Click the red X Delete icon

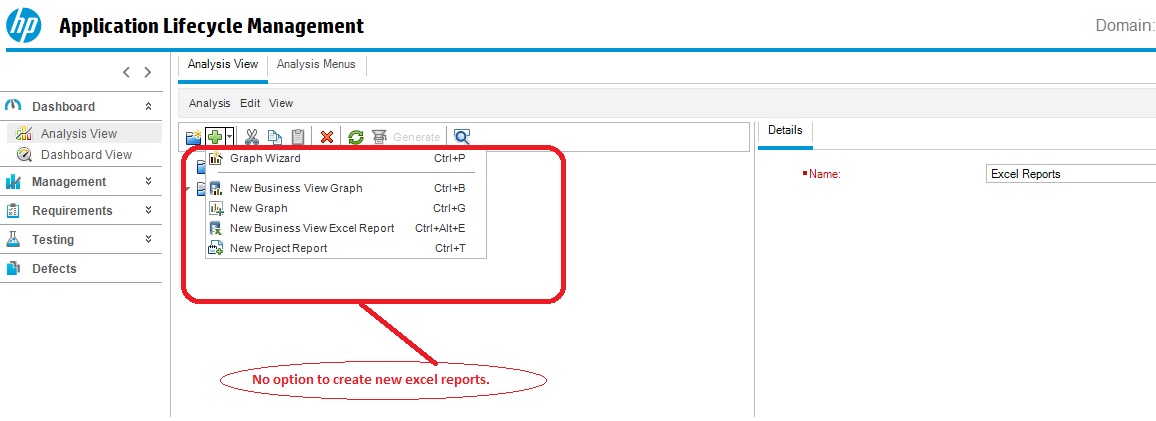pos(327,136)
